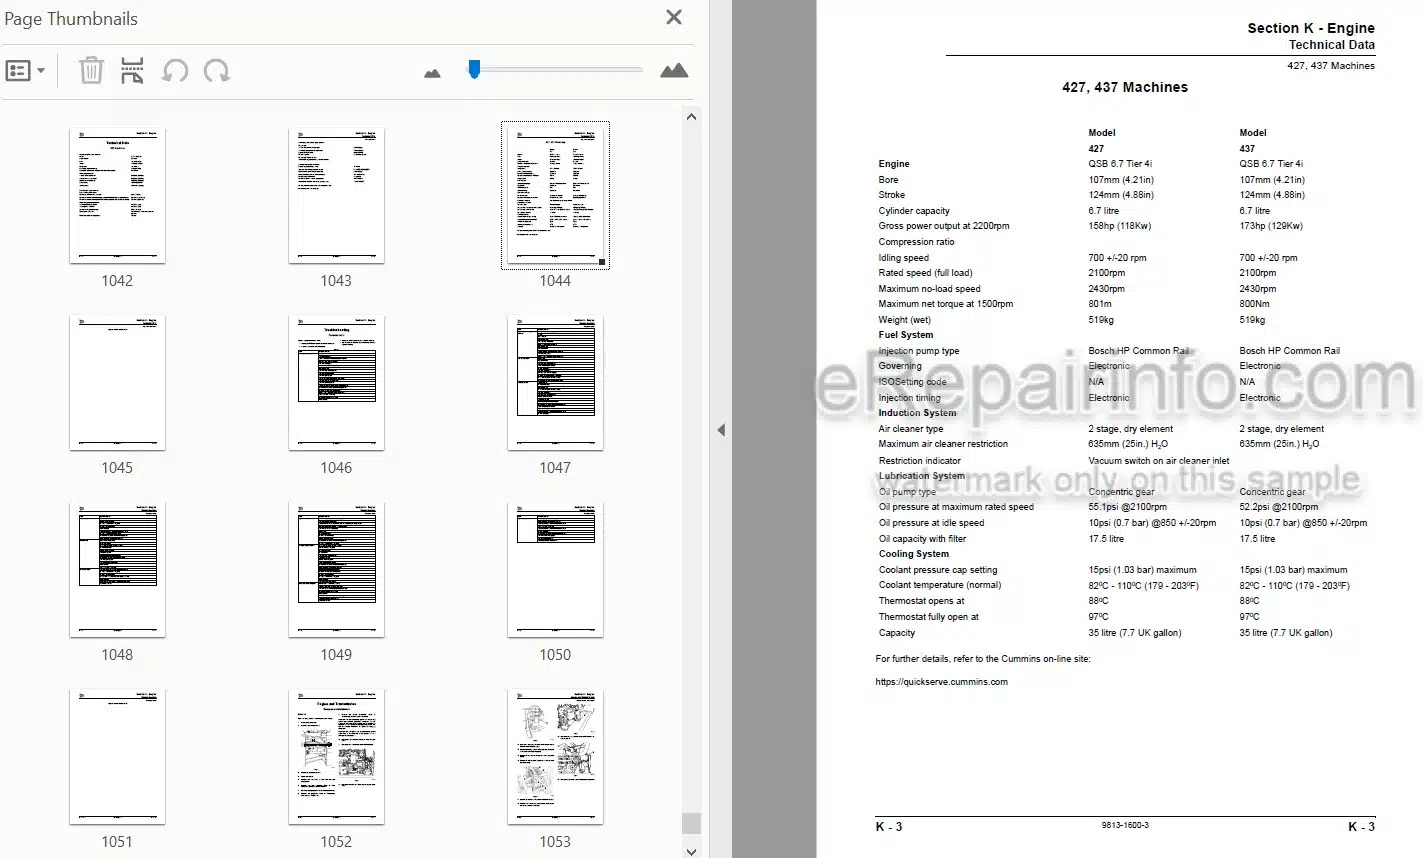Click the Induction System heading

click(x=917, y=413)
